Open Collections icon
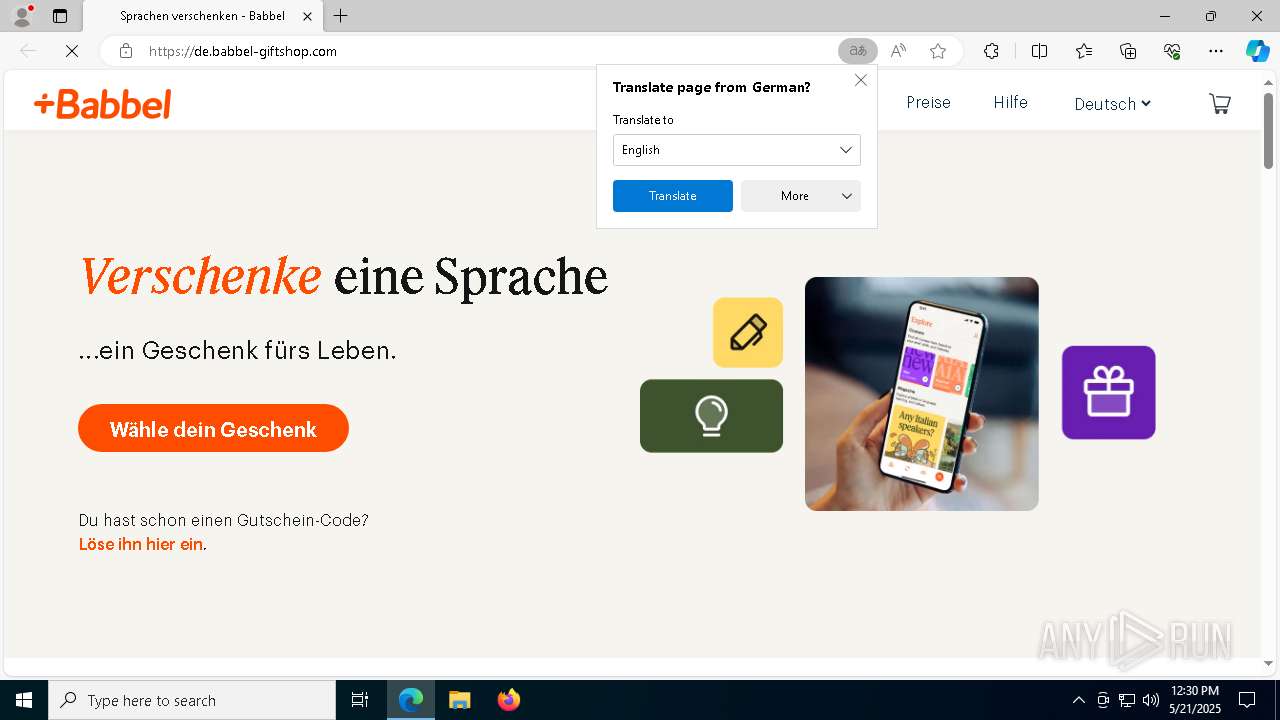The image size is (1280, 720). (x=1128, y=51)
